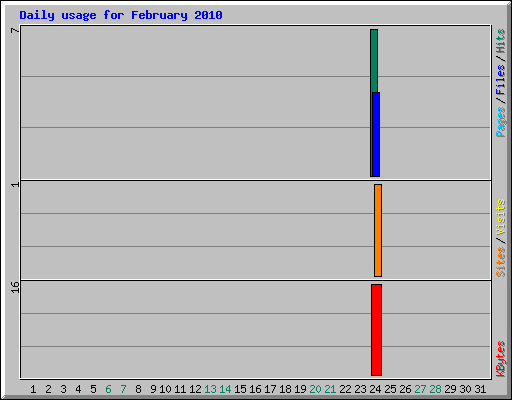Click green weekend day 13 on the x-axis

[210, 389]
